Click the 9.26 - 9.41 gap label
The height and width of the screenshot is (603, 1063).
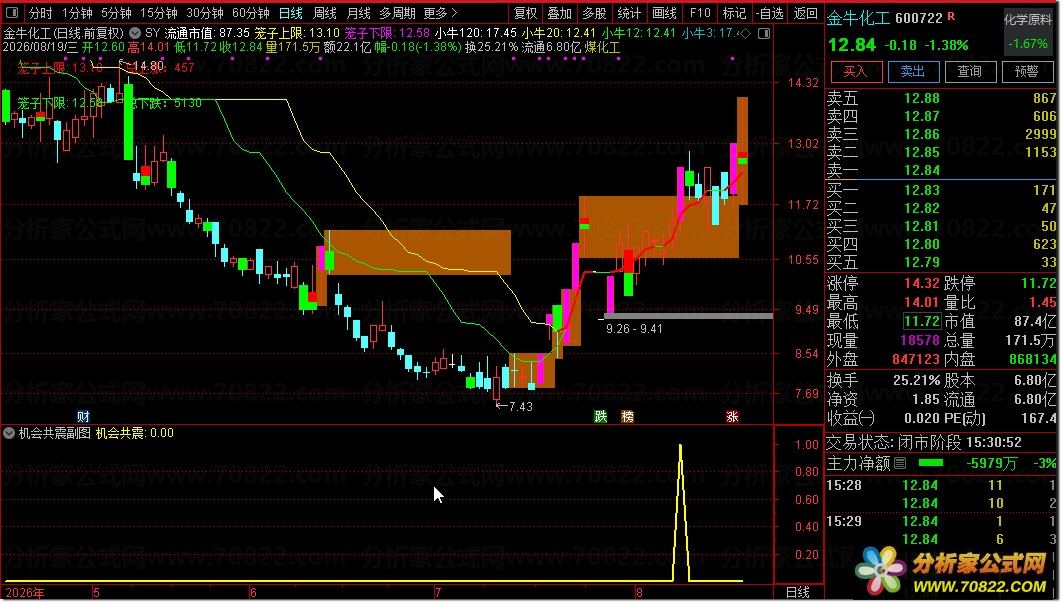tap(634, 329)
